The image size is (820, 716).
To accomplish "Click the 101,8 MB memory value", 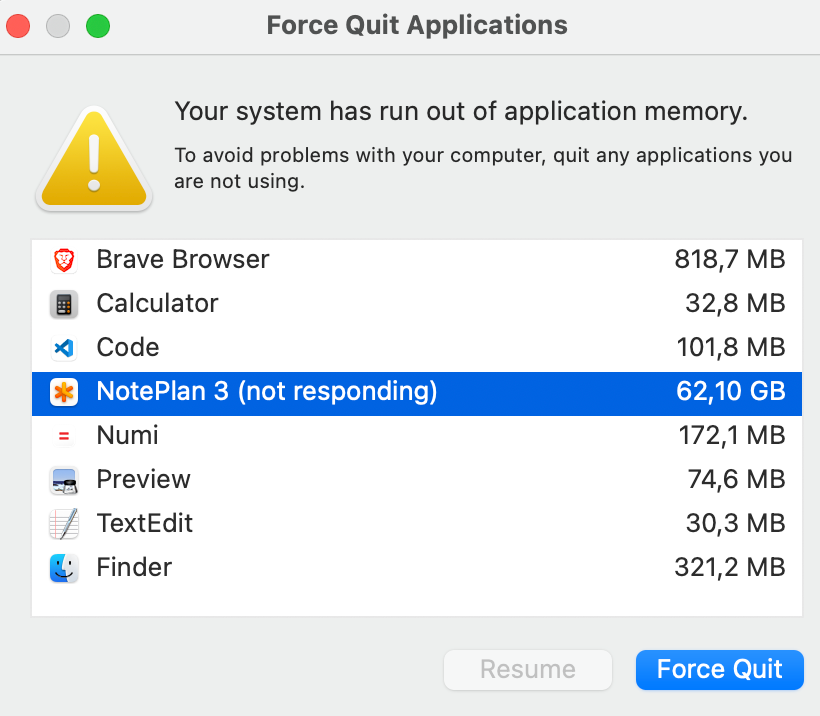I will [731, 347].
